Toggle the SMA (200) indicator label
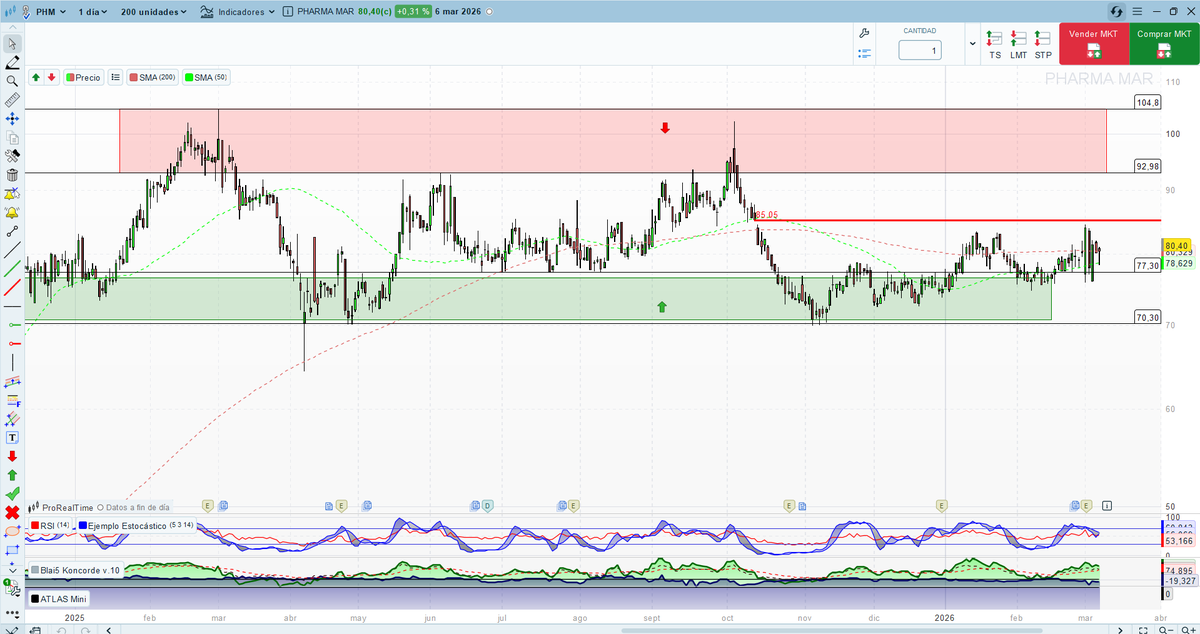Screen dimensions: 1200x634 pyautogui.click(x=152, y=77)
